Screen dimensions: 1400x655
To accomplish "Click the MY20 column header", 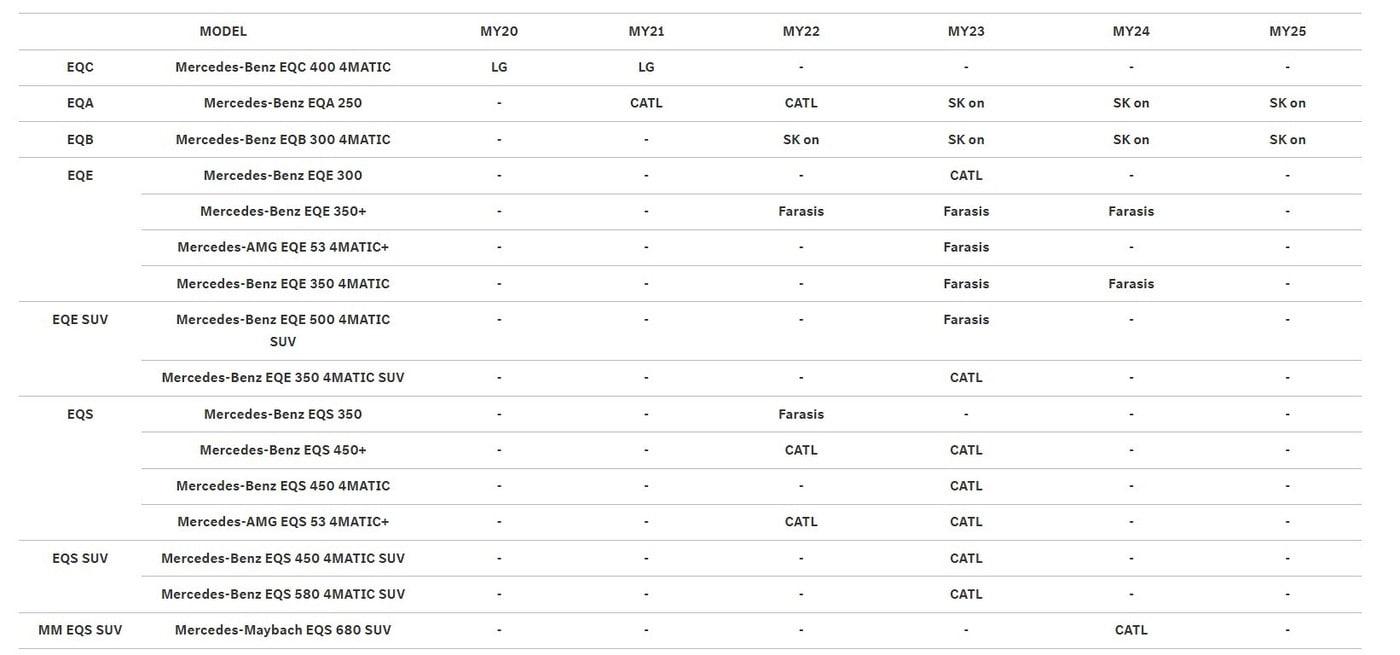I will (x=499, y=31).
